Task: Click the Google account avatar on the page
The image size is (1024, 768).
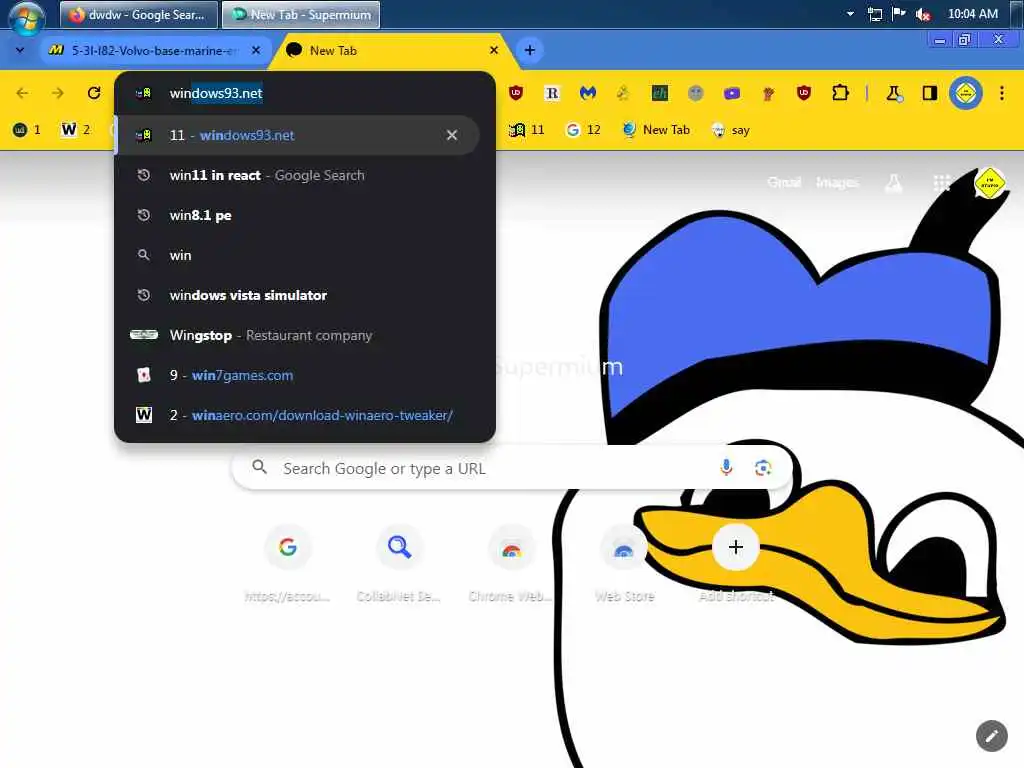Action: click(989, 184)
